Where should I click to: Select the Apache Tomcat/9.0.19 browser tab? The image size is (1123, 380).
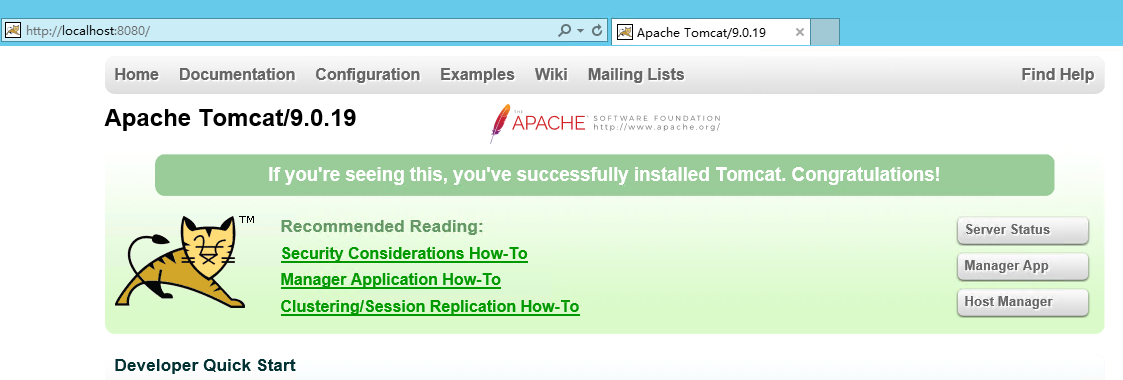coord(710,32)
